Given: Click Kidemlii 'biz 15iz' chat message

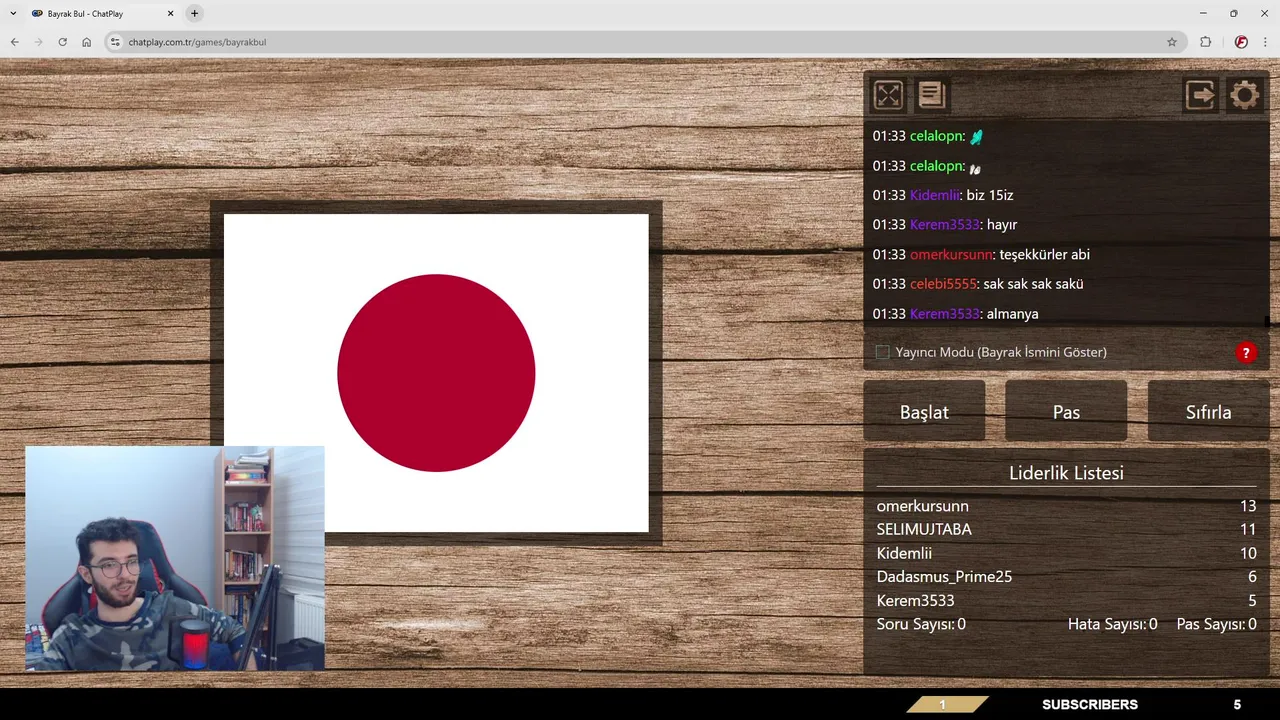Looking at the screenshot, I should pyautogui.click(x=990, y=195).
